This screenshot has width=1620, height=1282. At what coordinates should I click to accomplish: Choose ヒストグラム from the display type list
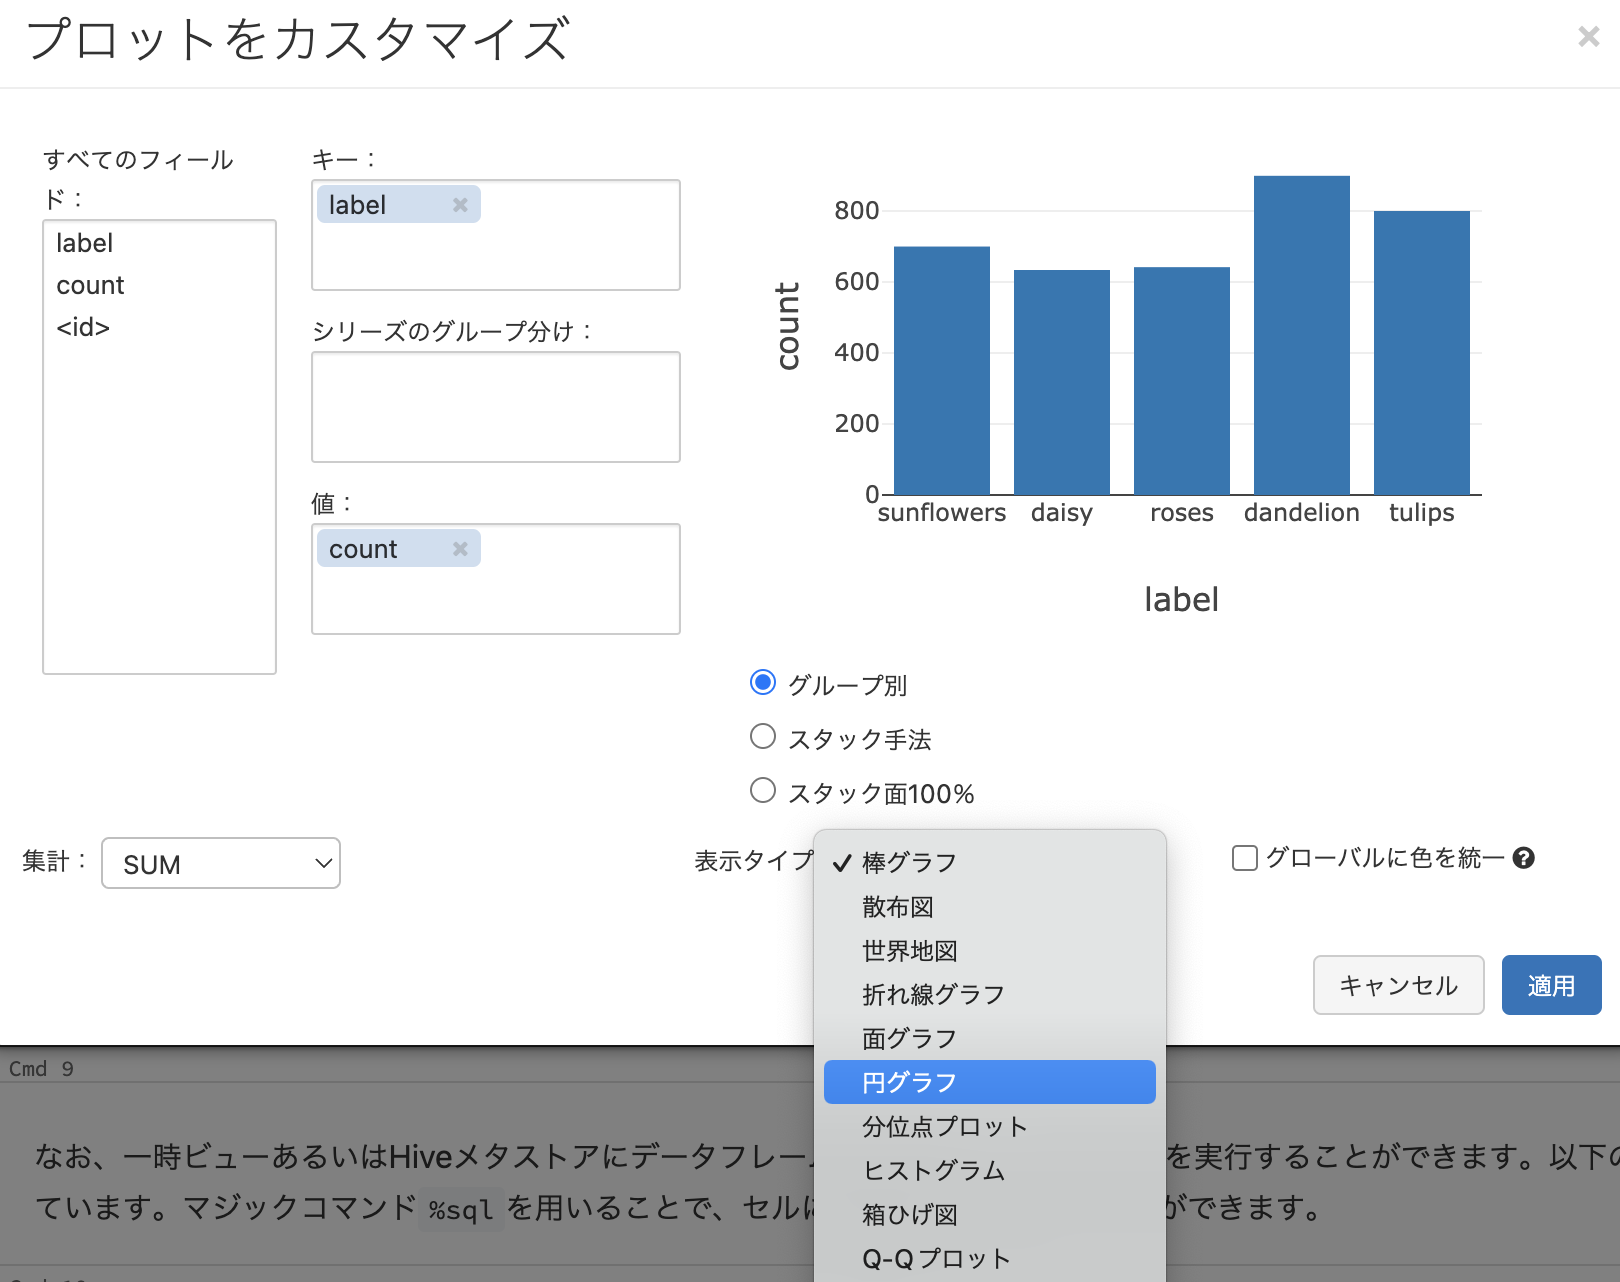990,1170
